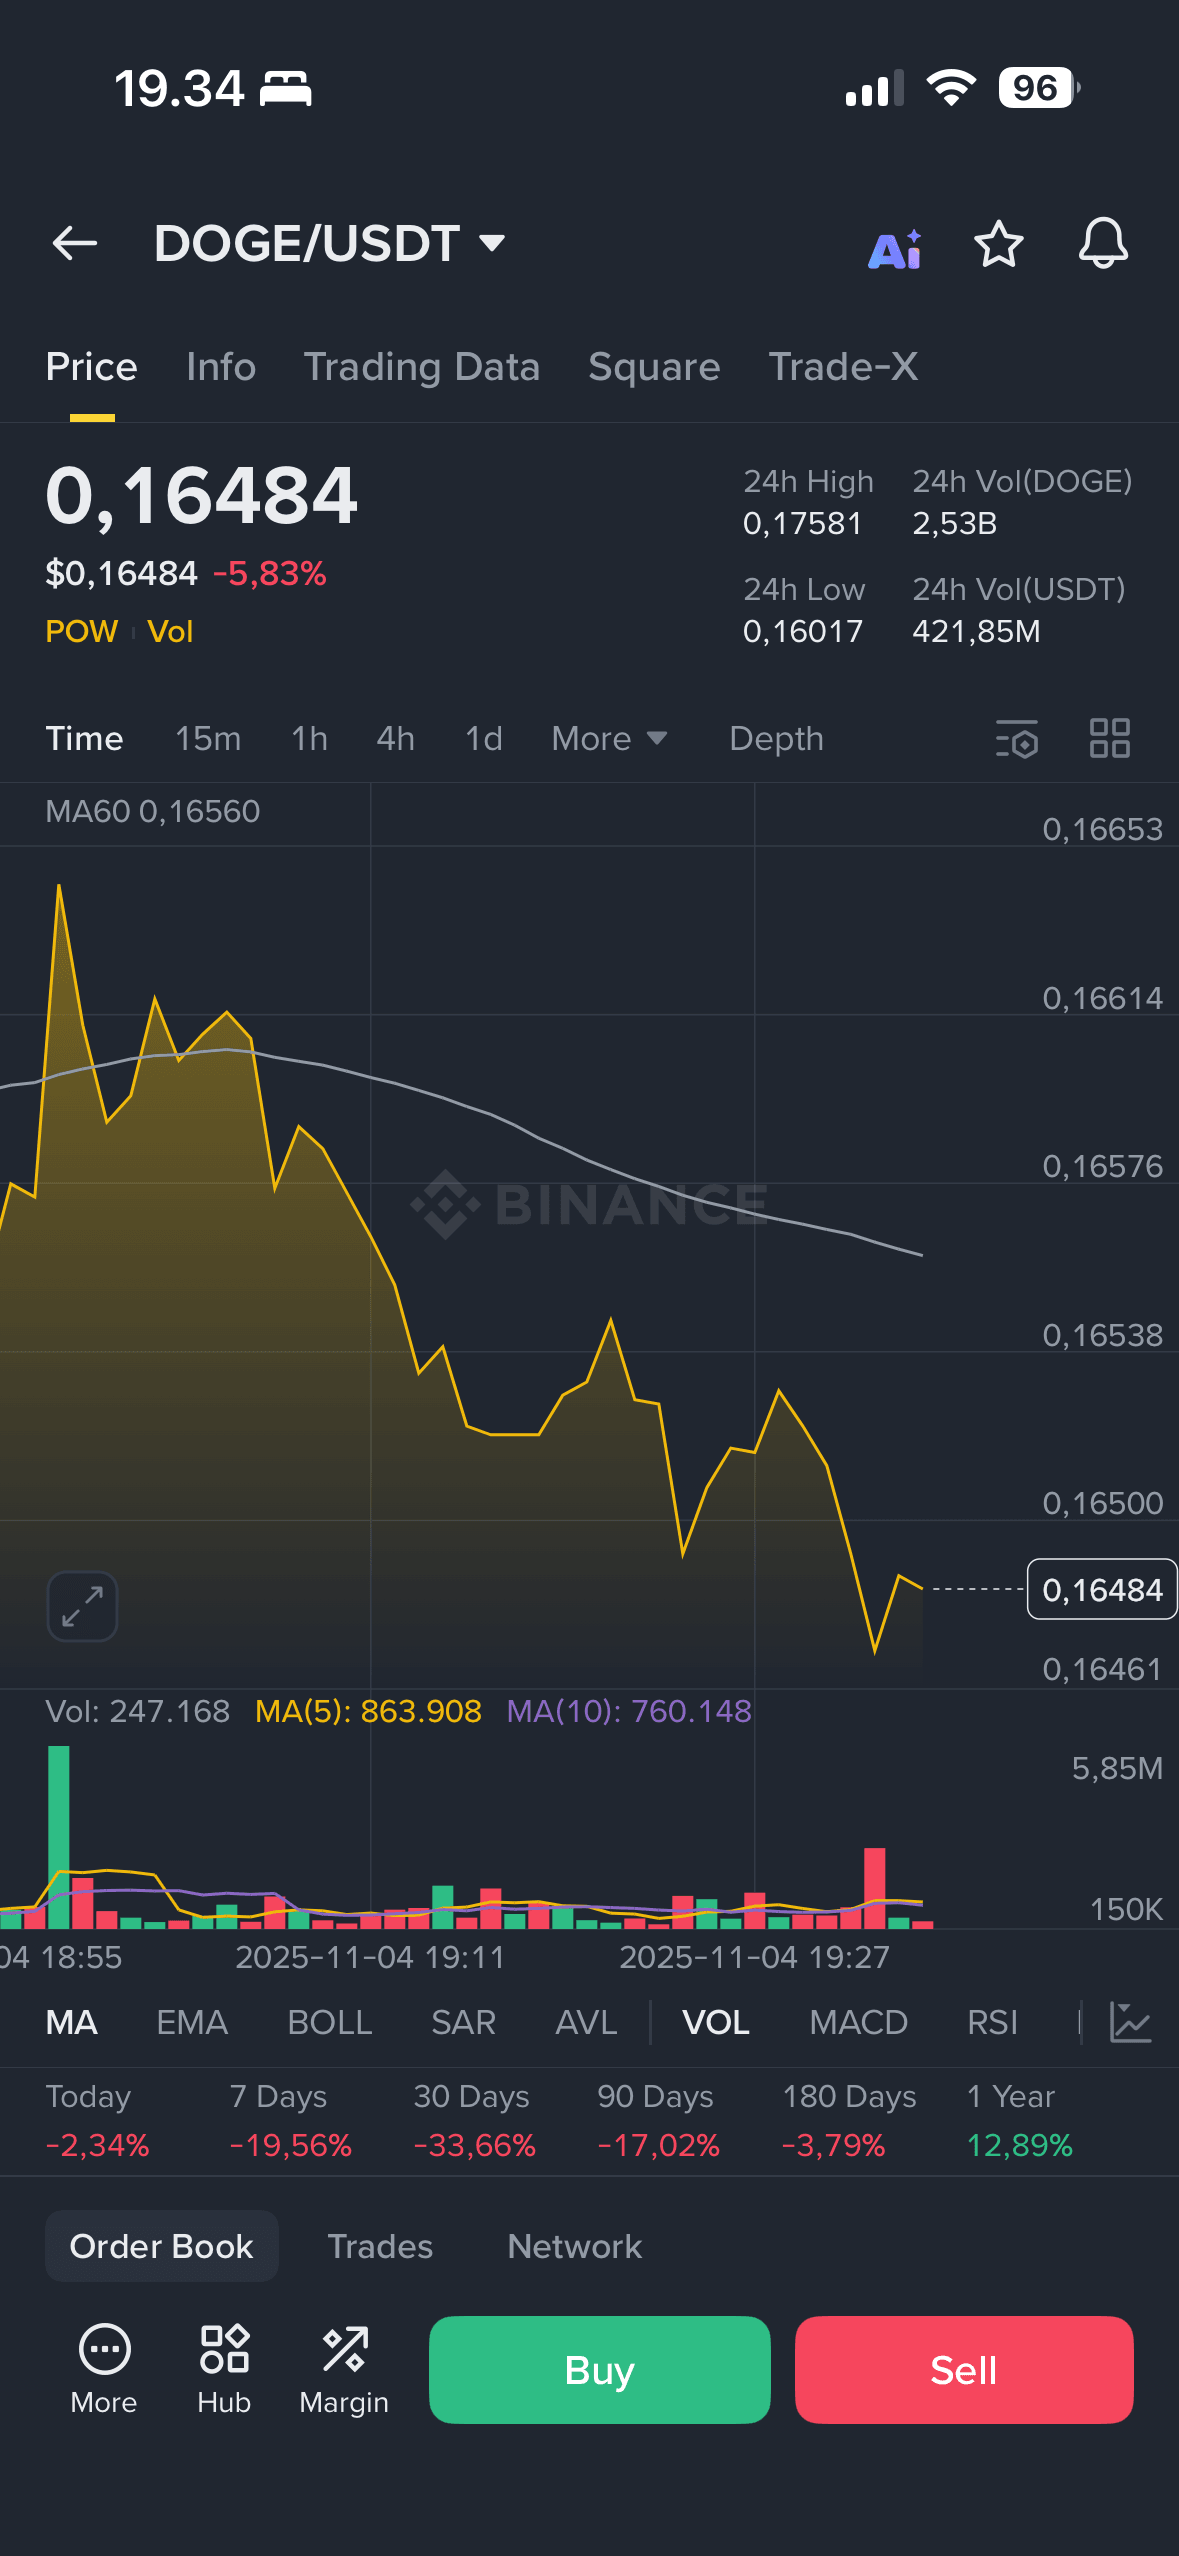The width and height of the screenshot is (1179, 2556).
Task: Set a price alert with bell icon
Action: pos(1103,243)
